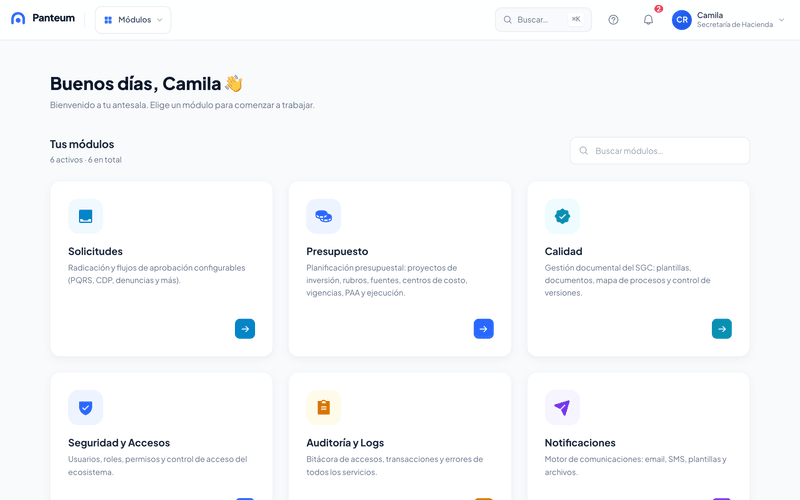
Task: Click the Calidad description about SGC
Action: pos(628,280)
